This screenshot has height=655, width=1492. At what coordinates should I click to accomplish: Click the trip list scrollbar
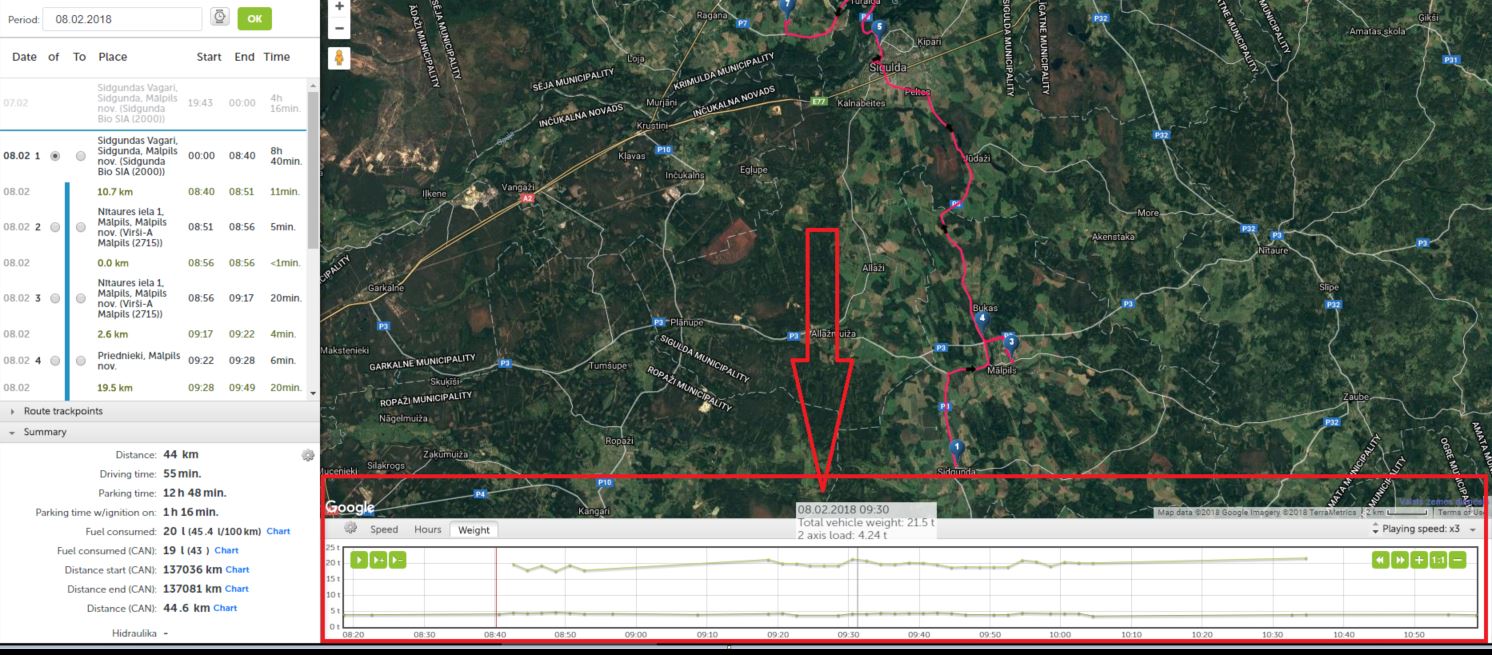tap(313, 170)
